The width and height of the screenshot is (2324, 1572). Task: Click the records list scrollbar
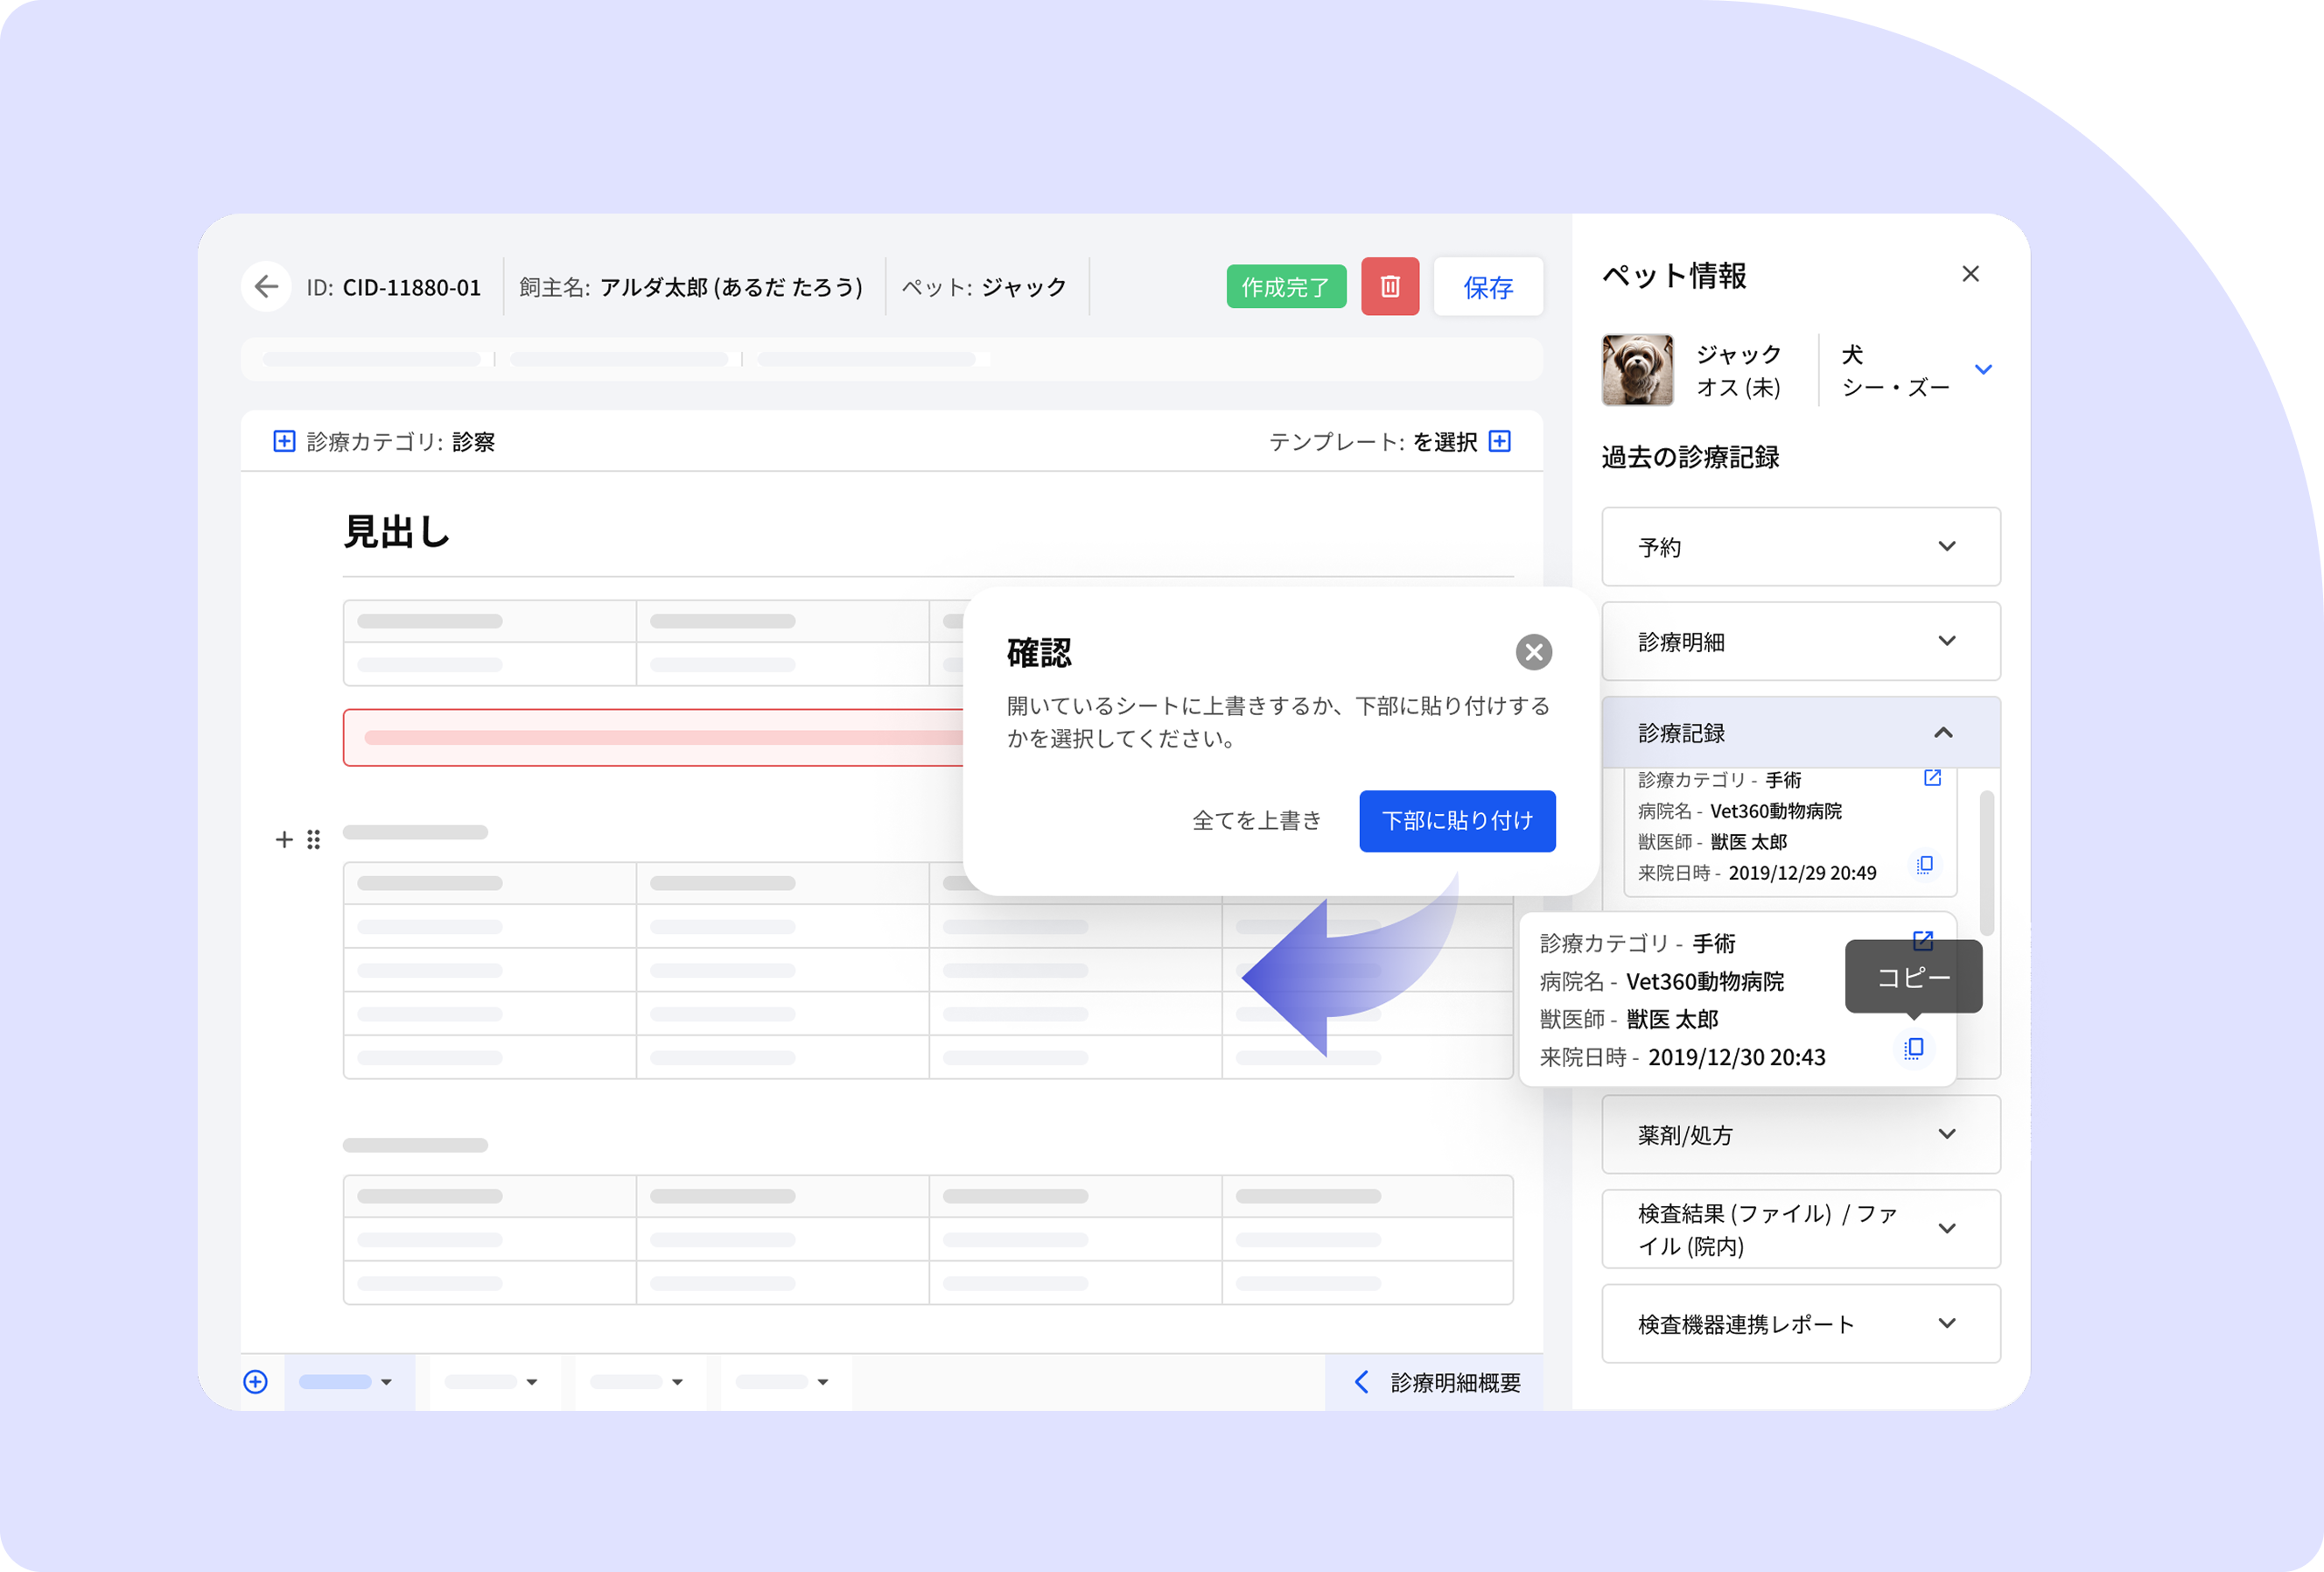click(x=1986, y=863)
